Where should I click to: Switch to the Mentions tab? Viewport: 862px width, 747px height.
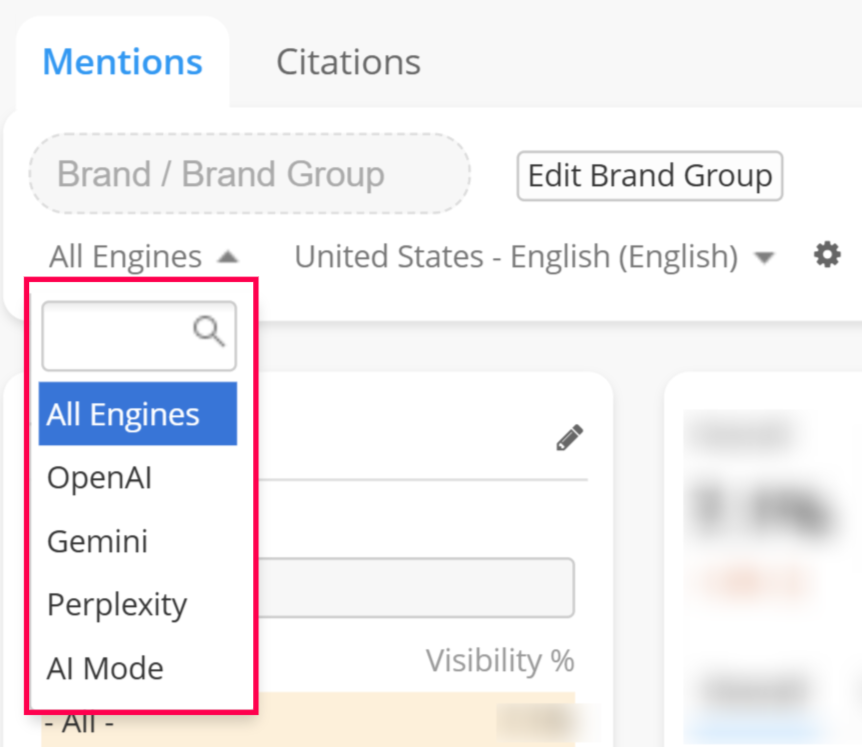[x=122, y=62]
